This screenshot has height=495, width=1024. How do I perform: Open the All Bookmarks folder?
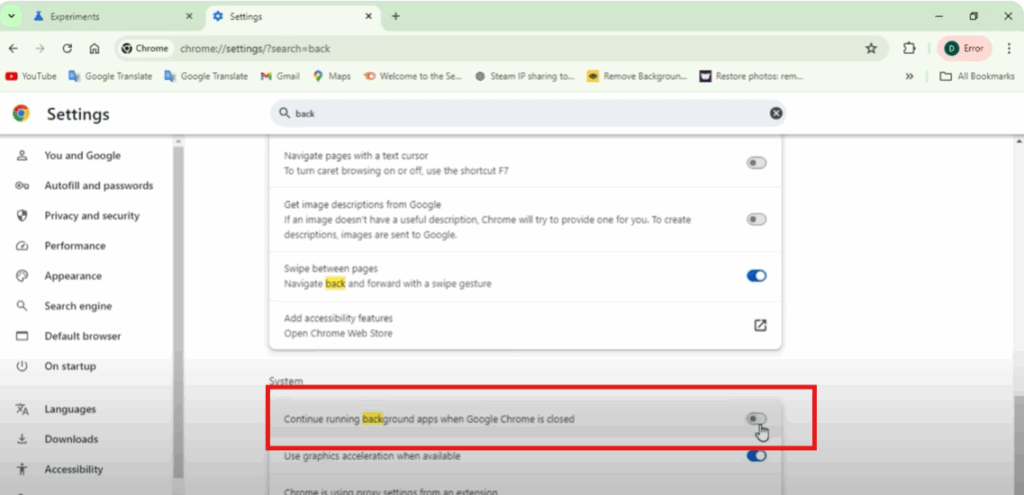pos(977,76)
